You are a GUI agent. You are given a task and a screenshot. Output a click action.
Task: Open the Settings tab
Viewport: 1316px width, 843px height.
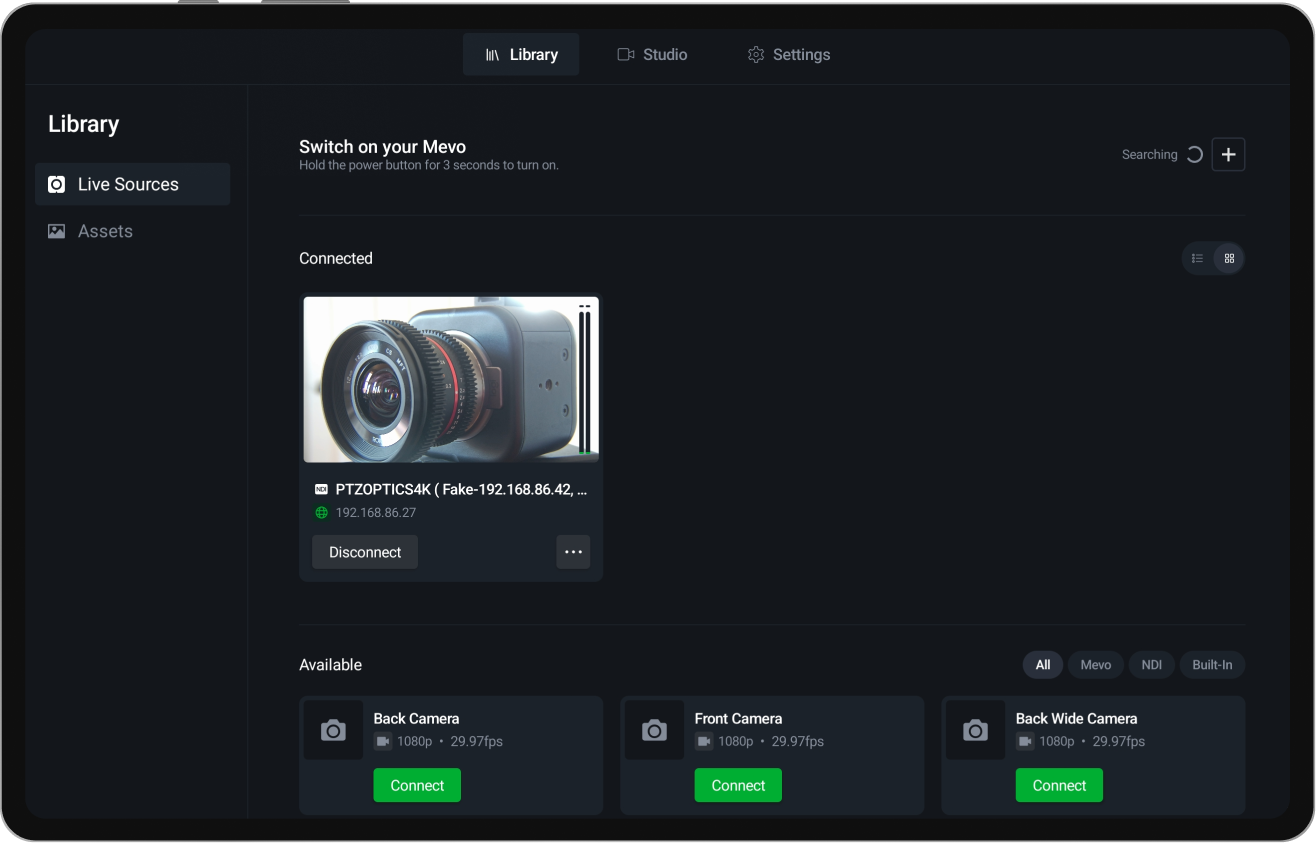pos(789,54)
